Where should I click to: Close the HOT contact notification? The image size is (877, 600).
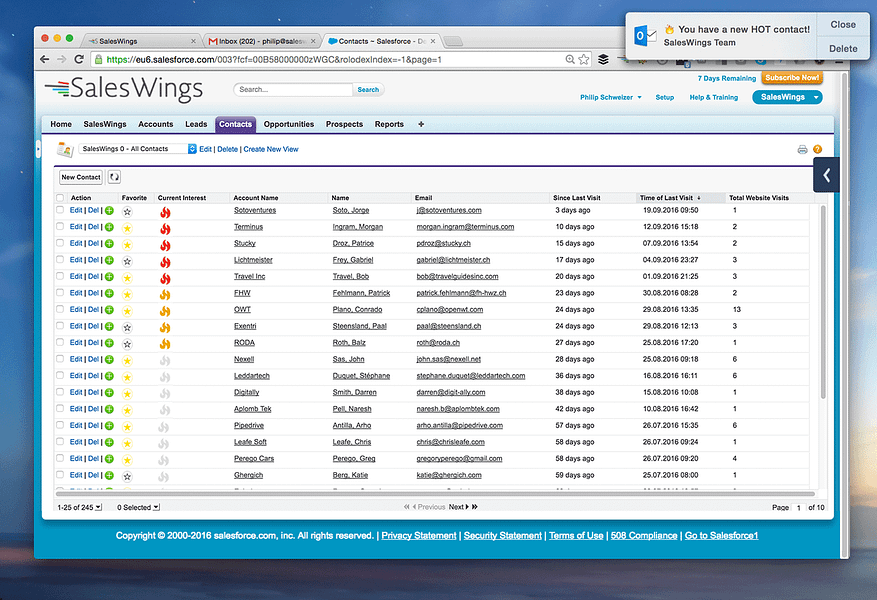click(843, 25)
